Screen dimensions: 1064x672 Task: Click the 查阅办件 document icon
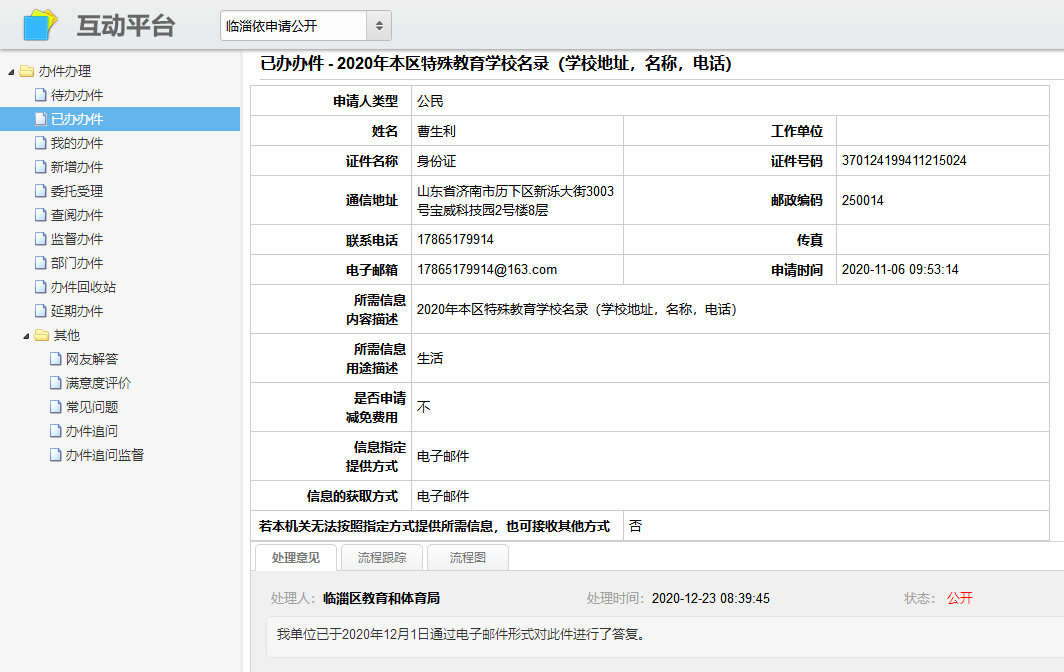tap(41, 215)
